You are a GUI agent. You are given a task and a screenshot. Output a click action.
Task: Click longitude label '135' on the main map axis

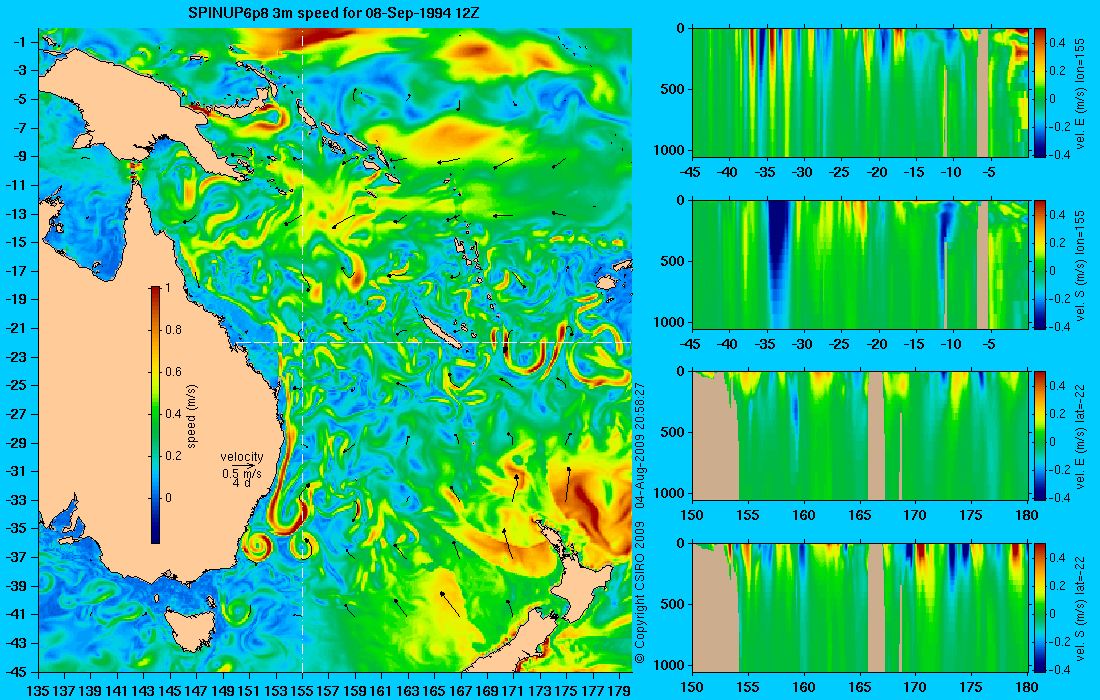point(38,691)
